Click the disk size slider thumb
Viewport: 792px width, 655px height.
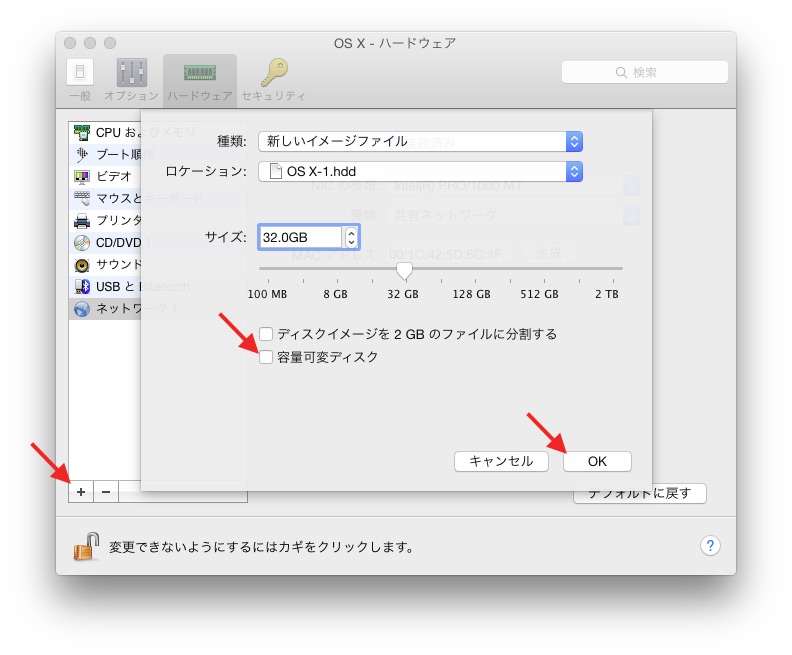pos(404,270)
